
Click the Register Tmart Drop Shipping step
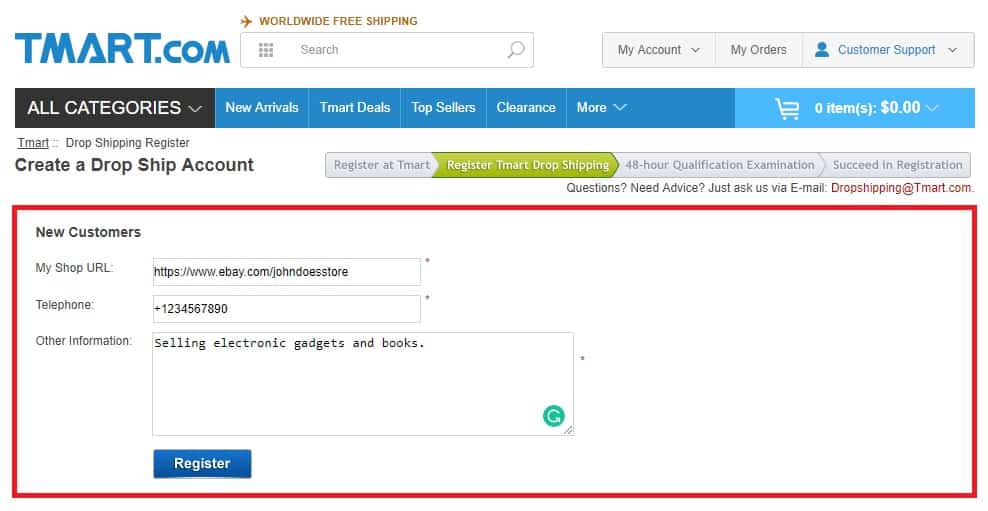point(527,165)
